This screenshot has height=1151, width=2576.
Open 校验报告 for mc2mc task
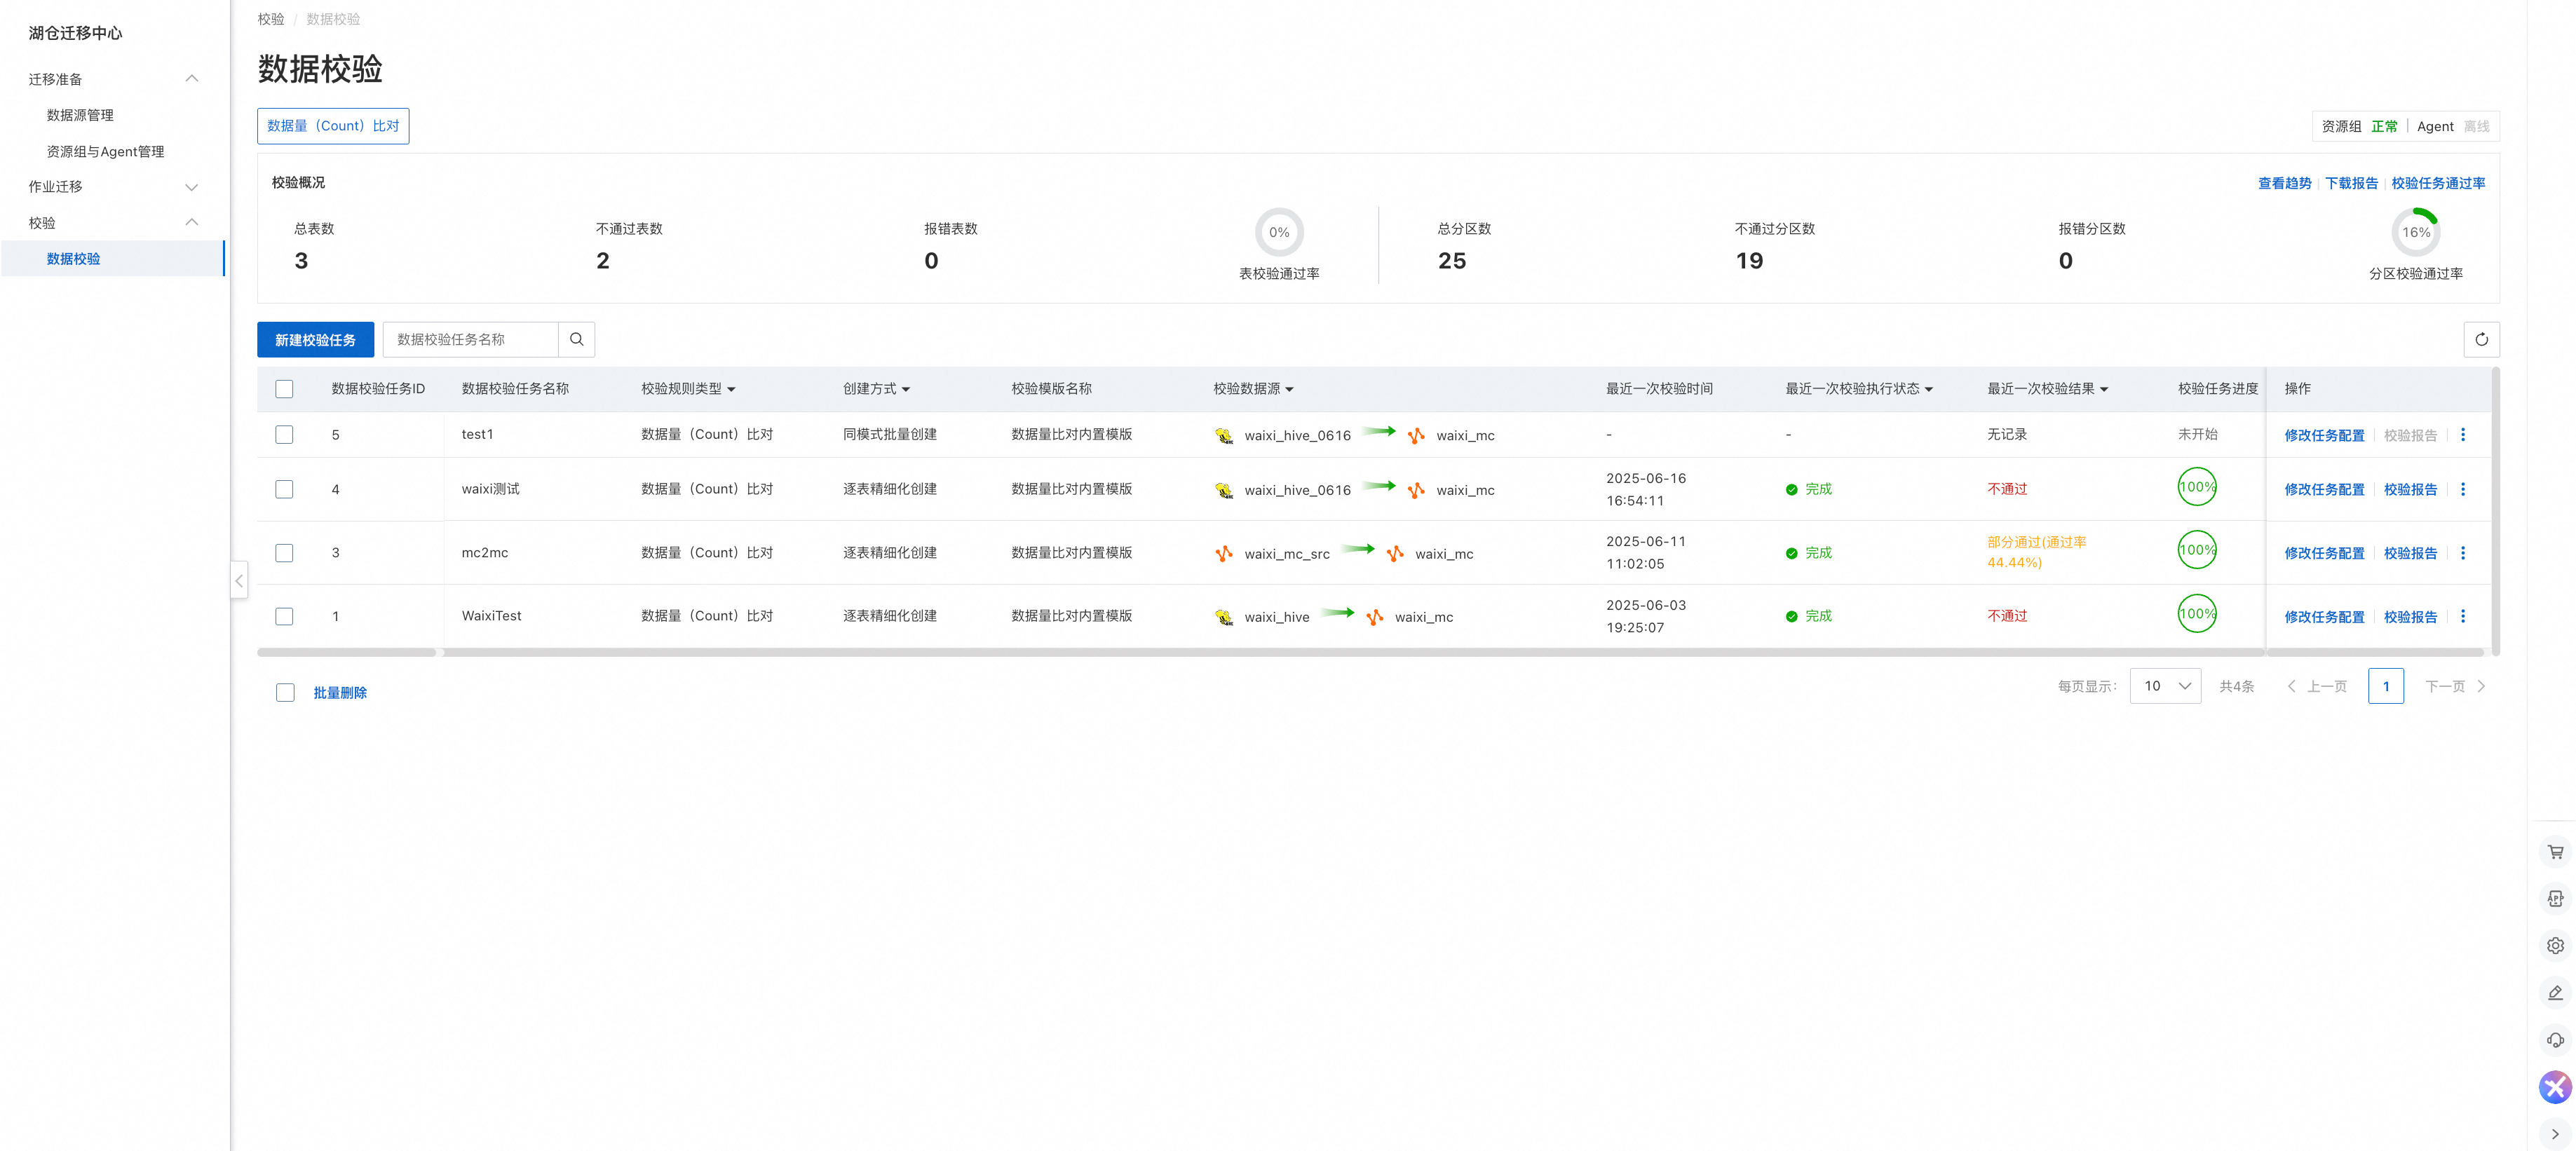(x=2410, y=553)
